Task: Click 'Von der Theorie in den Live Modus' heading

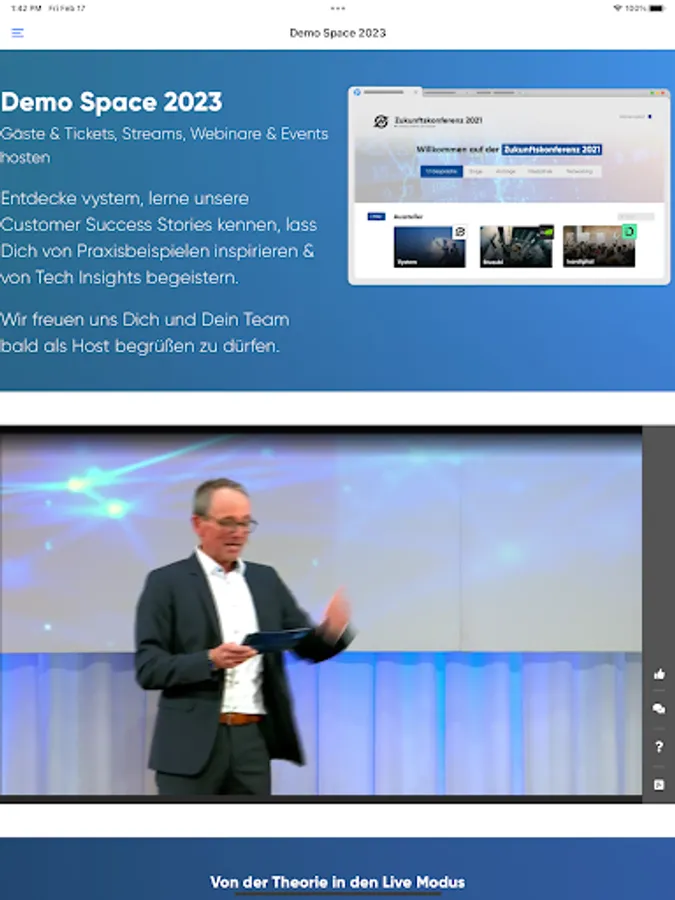Action: (x=338, y=882)
